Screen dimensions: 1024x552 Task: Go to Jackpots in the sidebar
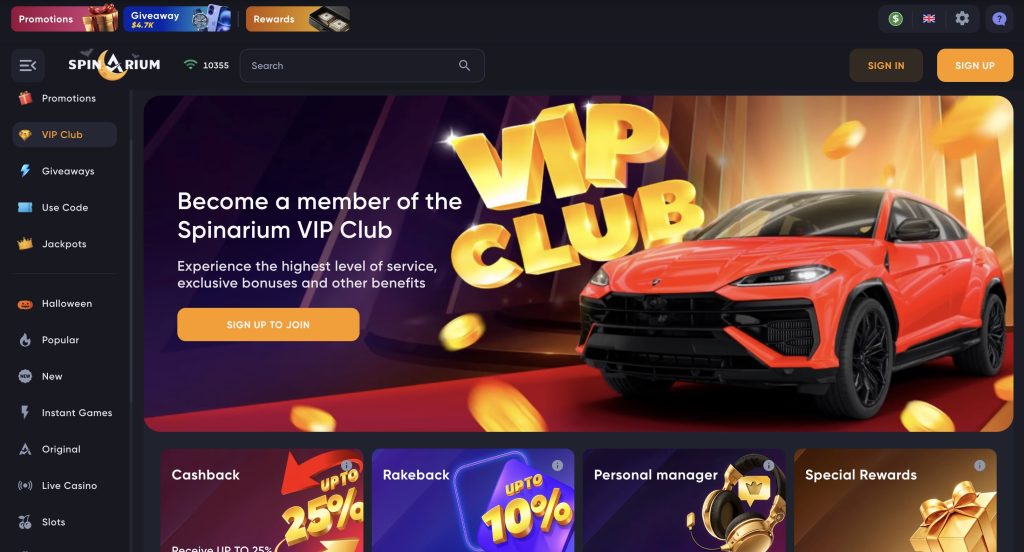(x=65, y=244)
